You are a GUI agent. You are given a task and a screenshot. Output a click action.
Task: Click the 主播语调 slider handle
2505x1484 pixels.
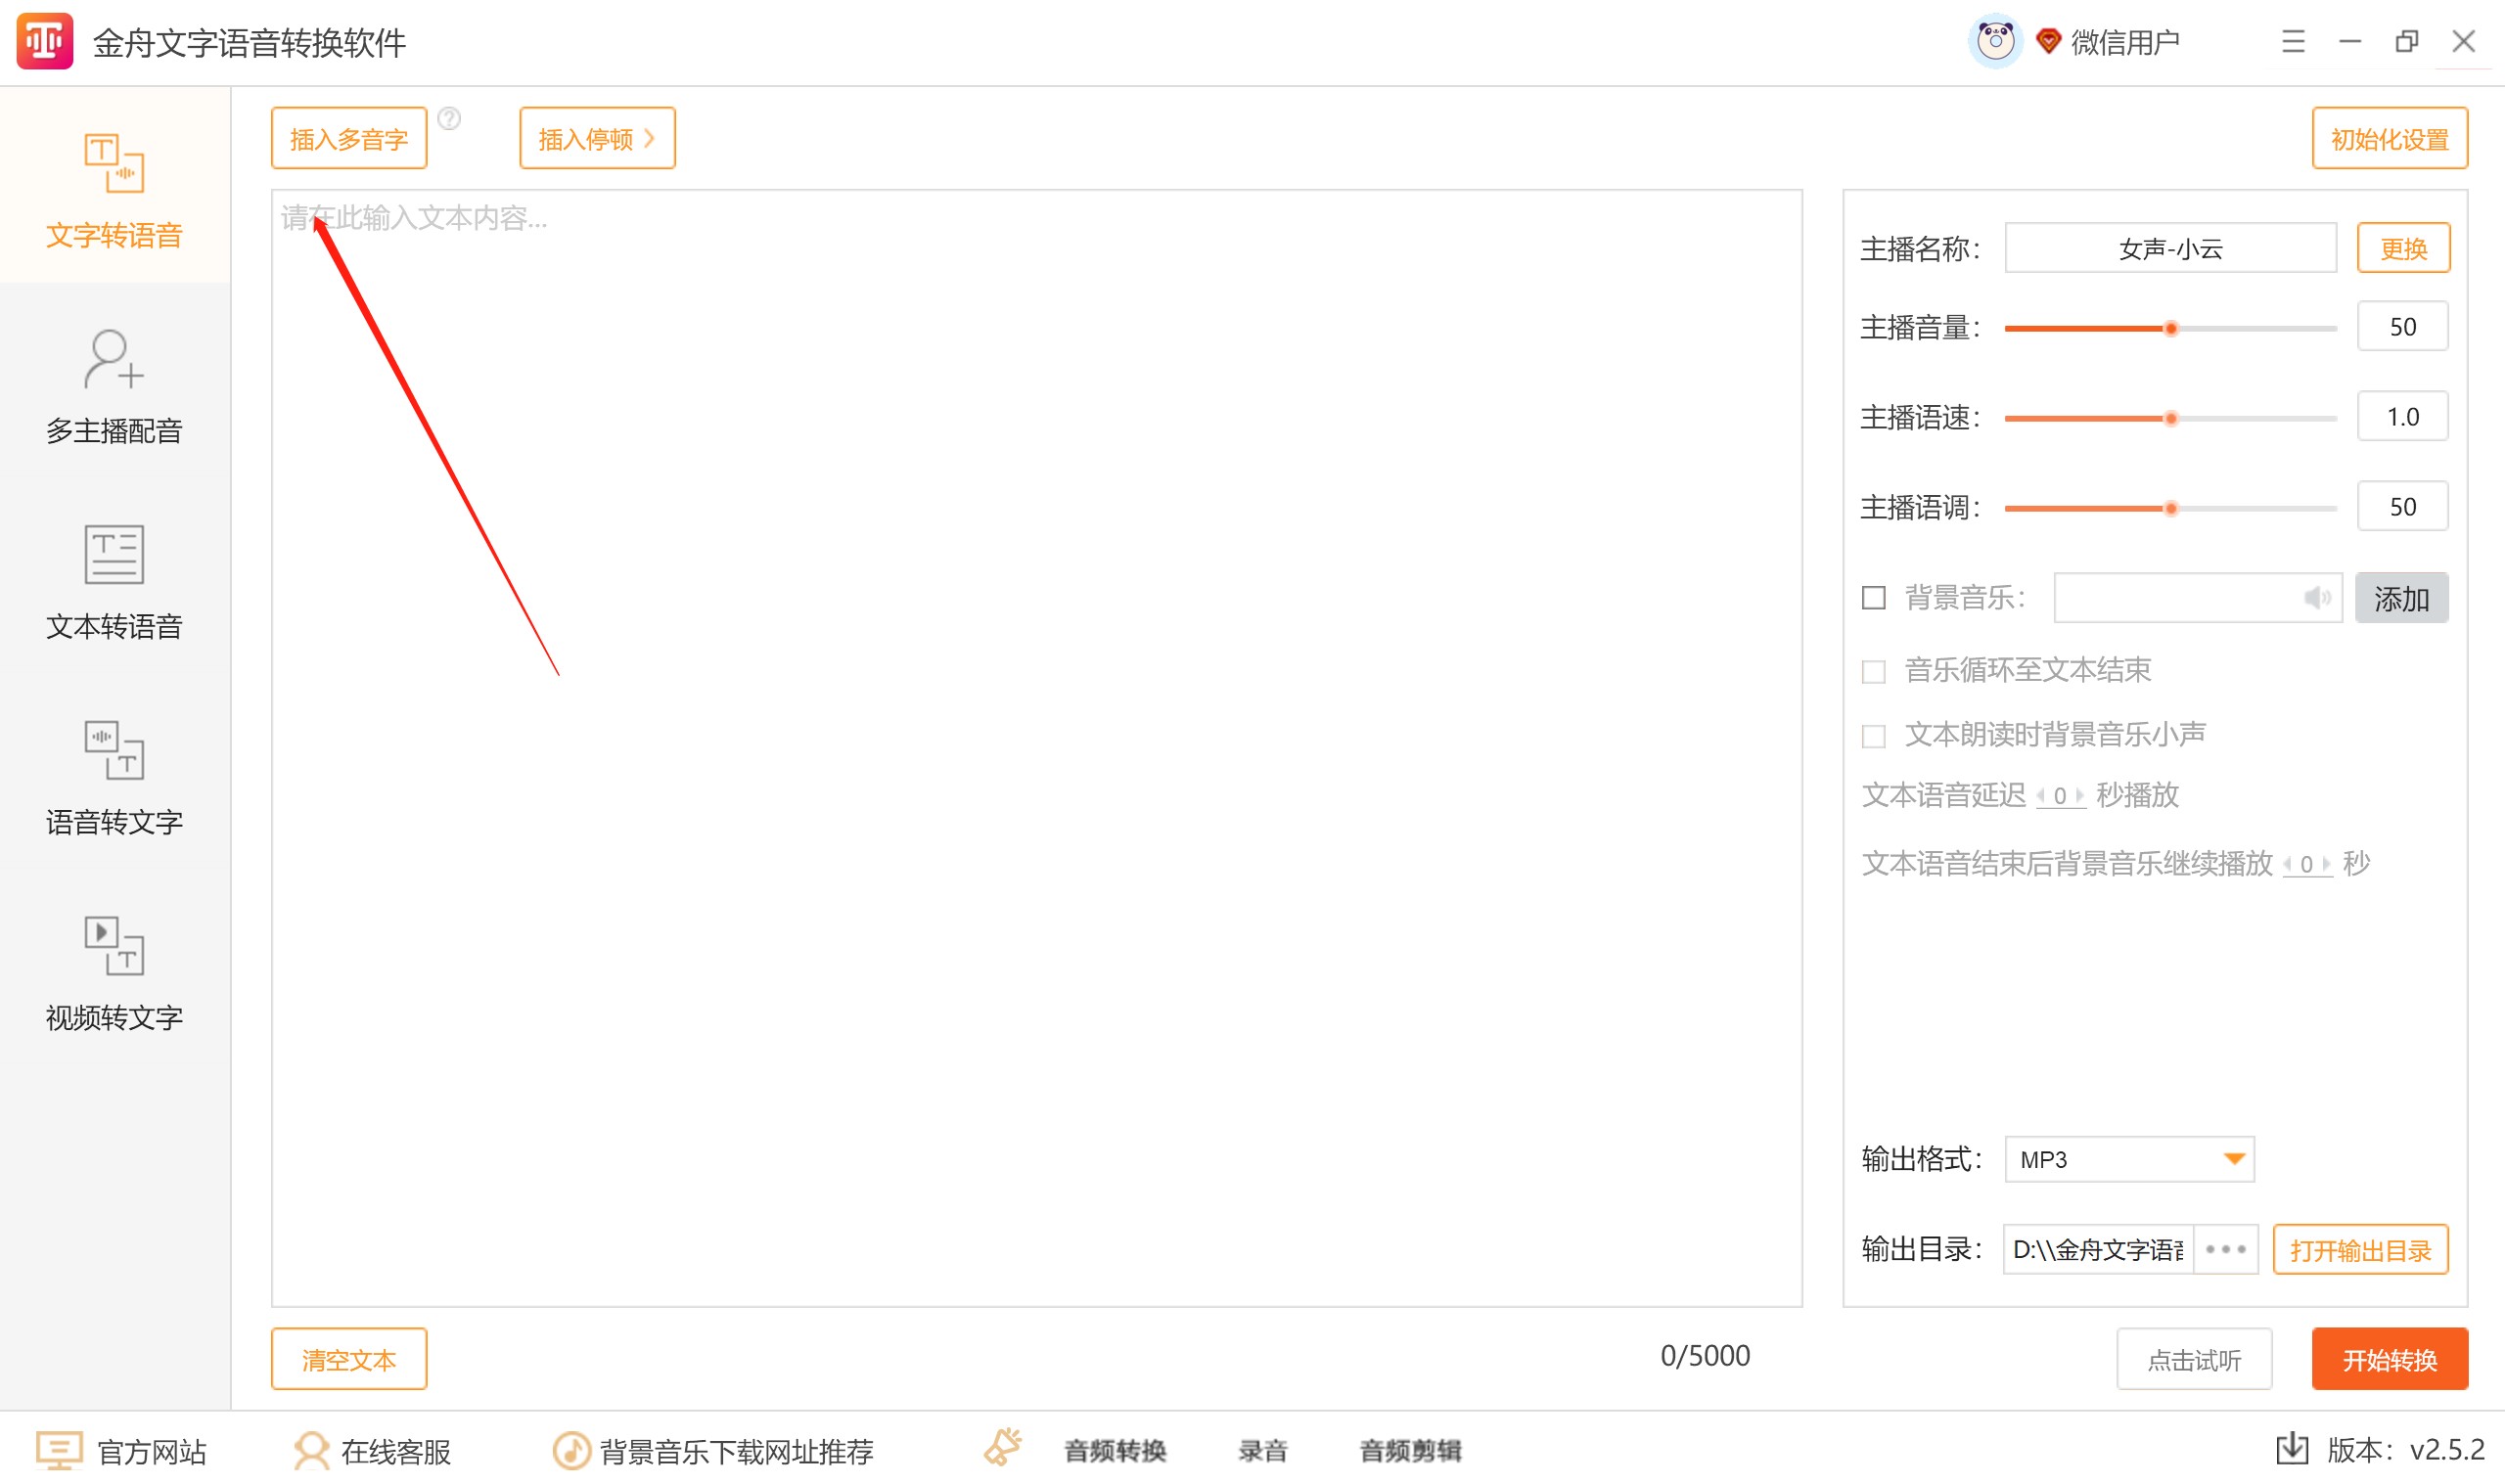click(2170, 508)
